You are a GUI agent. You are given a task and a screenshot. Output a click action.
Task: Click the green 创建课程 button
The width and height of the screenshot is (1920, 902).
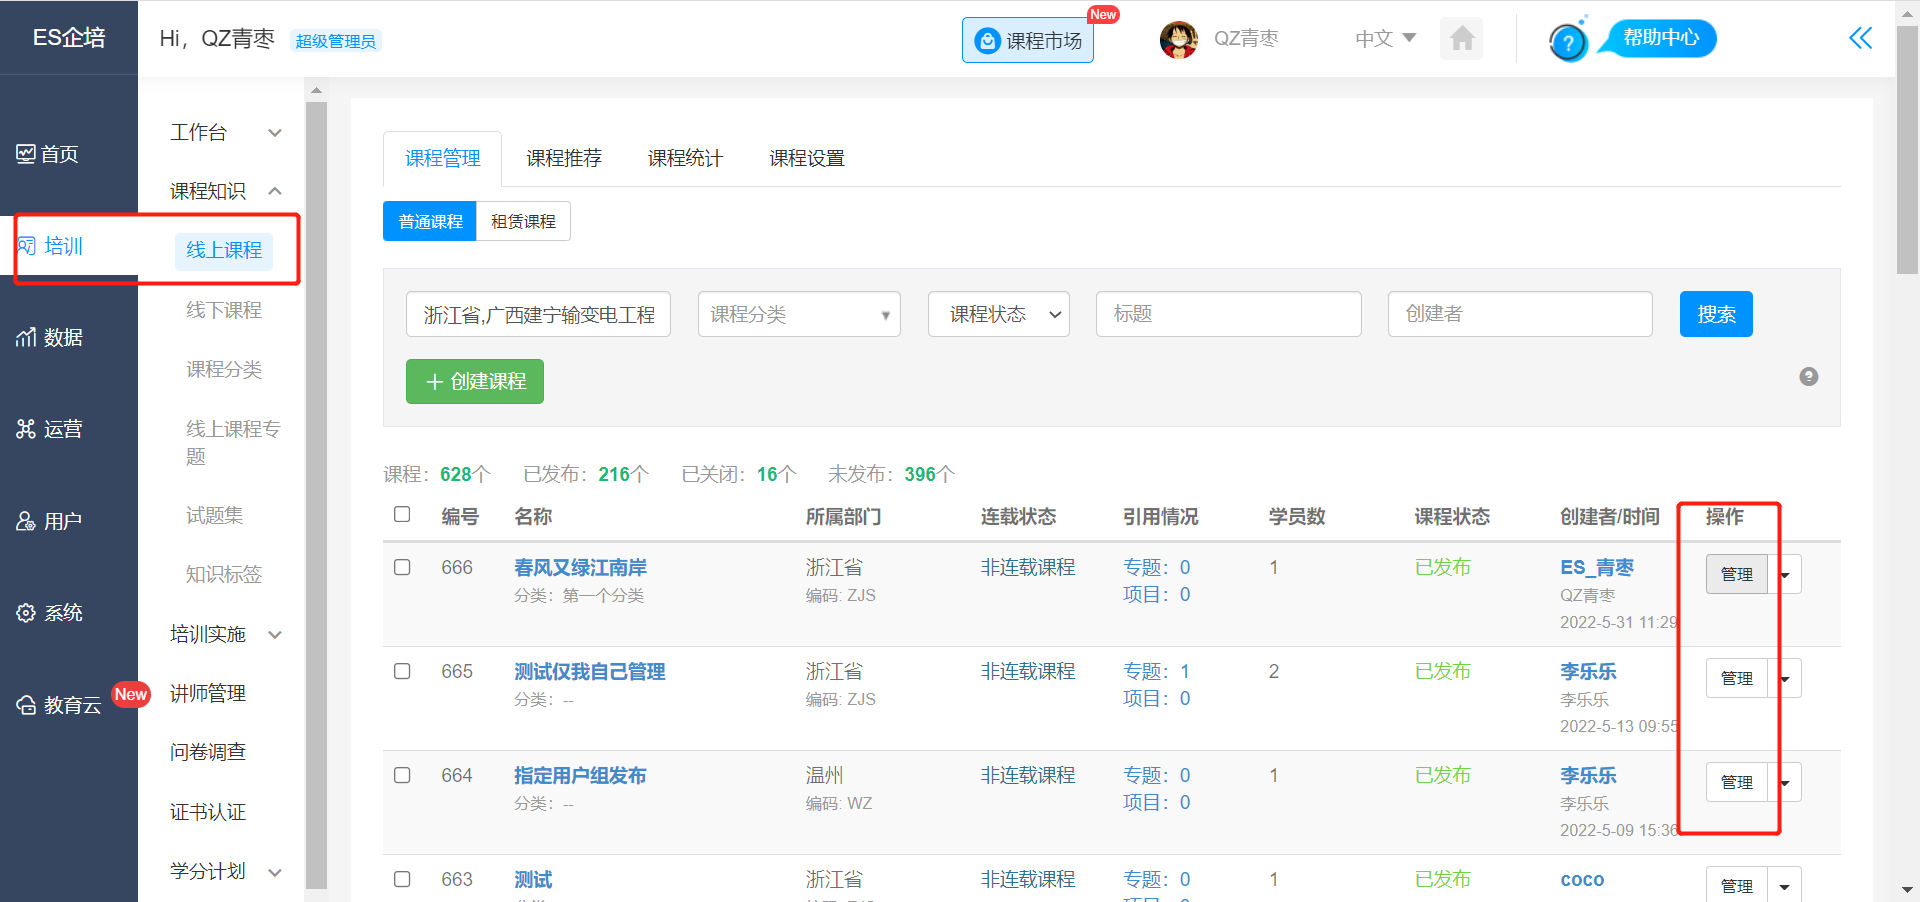[x=475, y=382]
